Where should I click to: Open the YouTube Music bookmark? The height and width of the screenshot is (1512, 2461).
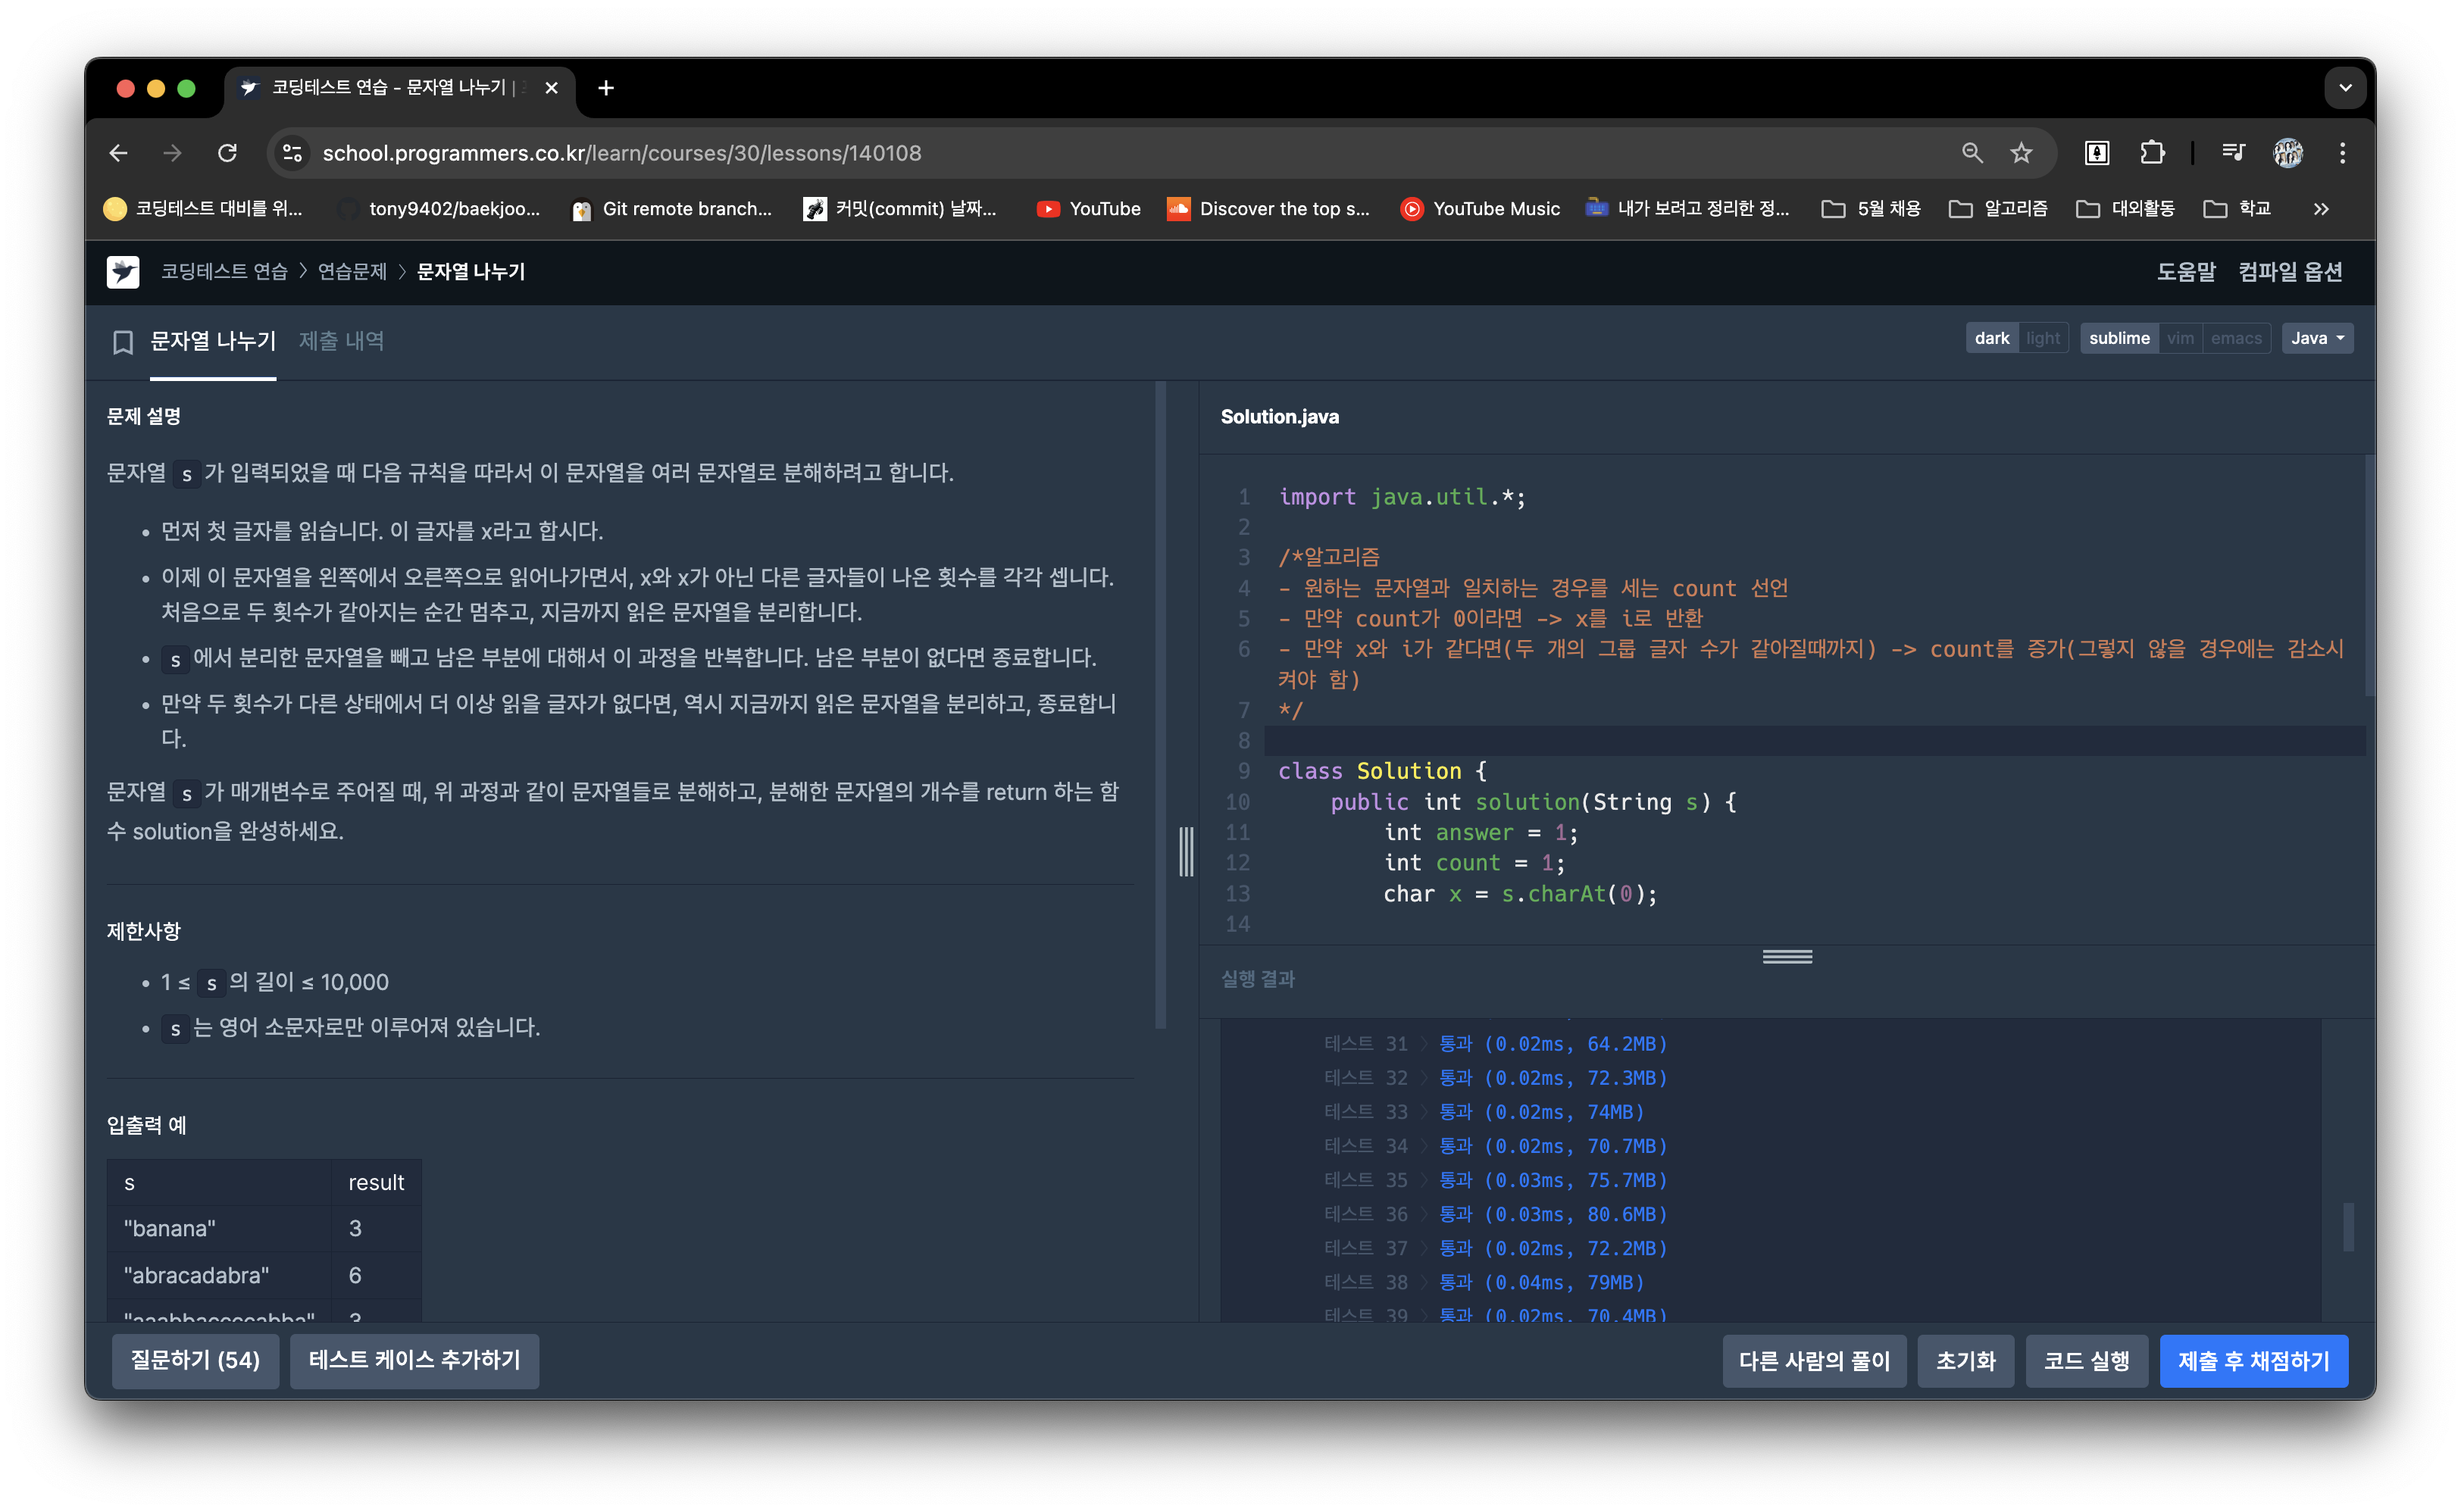point(1480,209)
